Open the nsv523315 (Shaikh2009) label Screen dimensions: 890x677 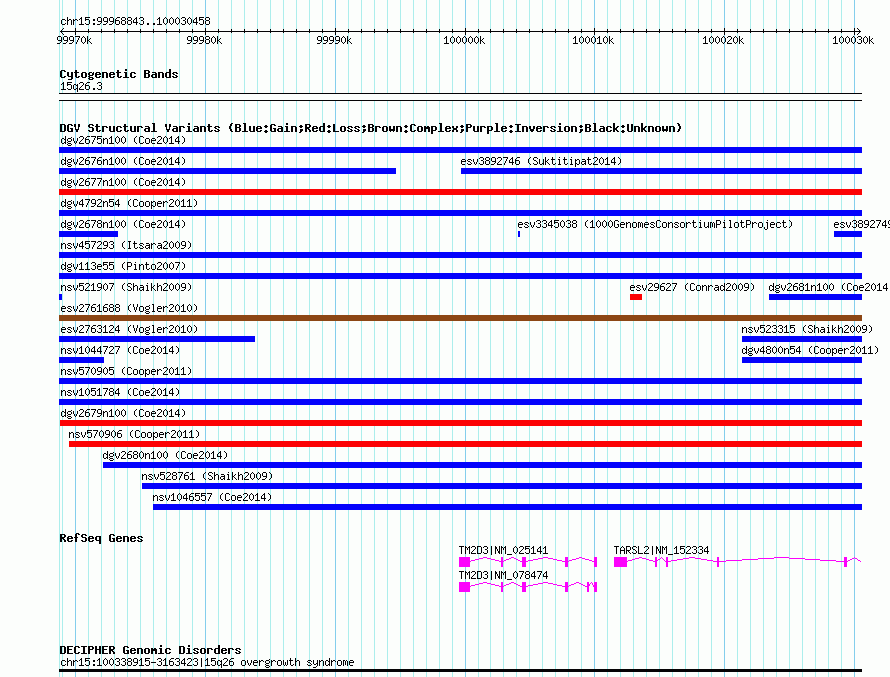click(807, 329)
